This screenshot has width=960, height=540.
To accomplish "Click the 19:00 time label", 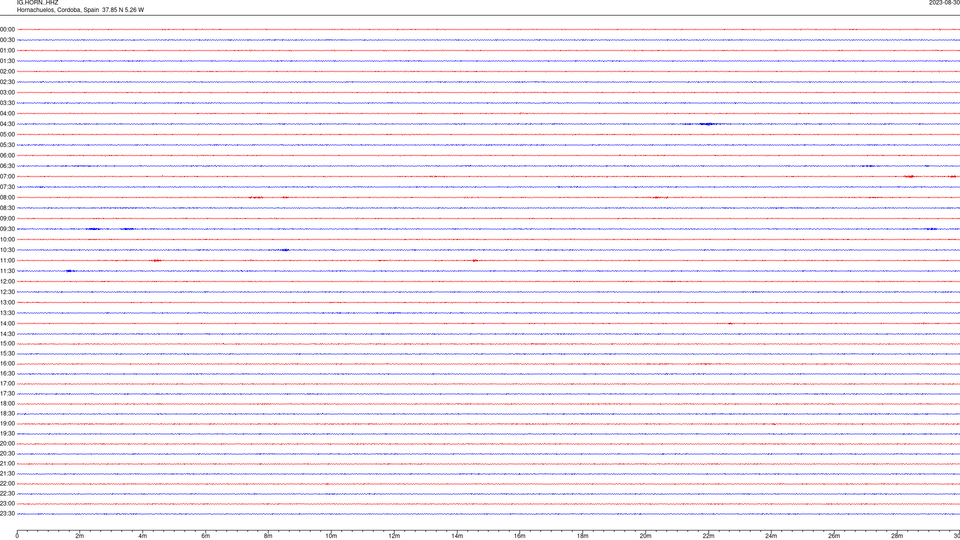I will coord(7,424).
